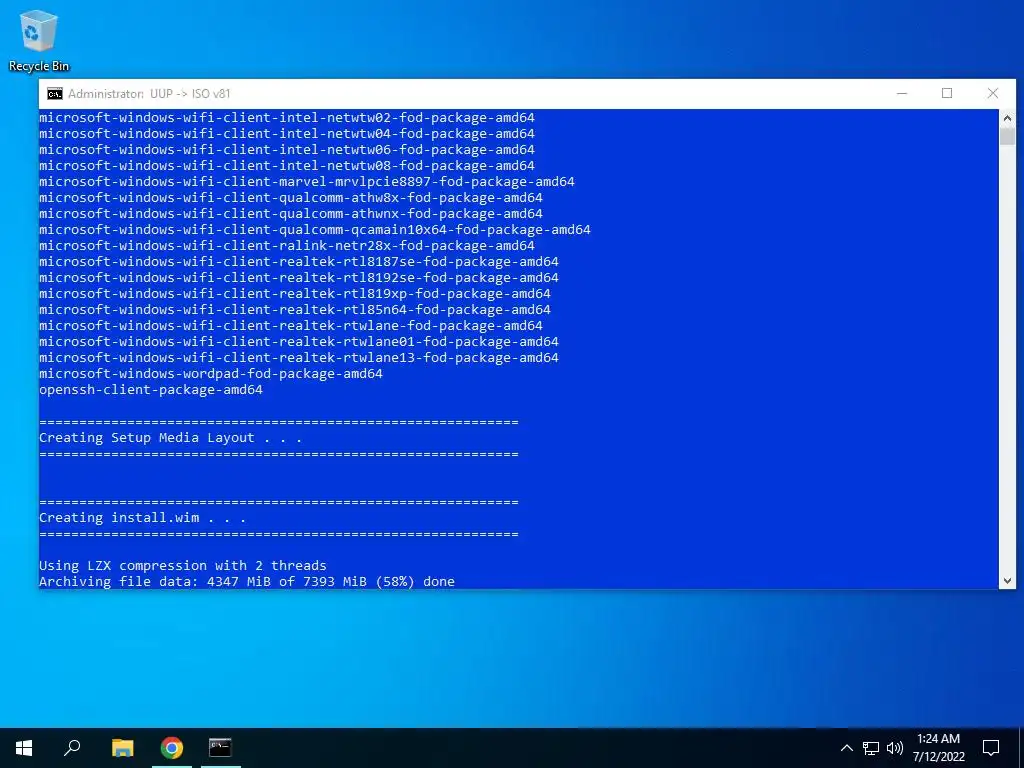Open the Windows Start menu

point(24,747)
